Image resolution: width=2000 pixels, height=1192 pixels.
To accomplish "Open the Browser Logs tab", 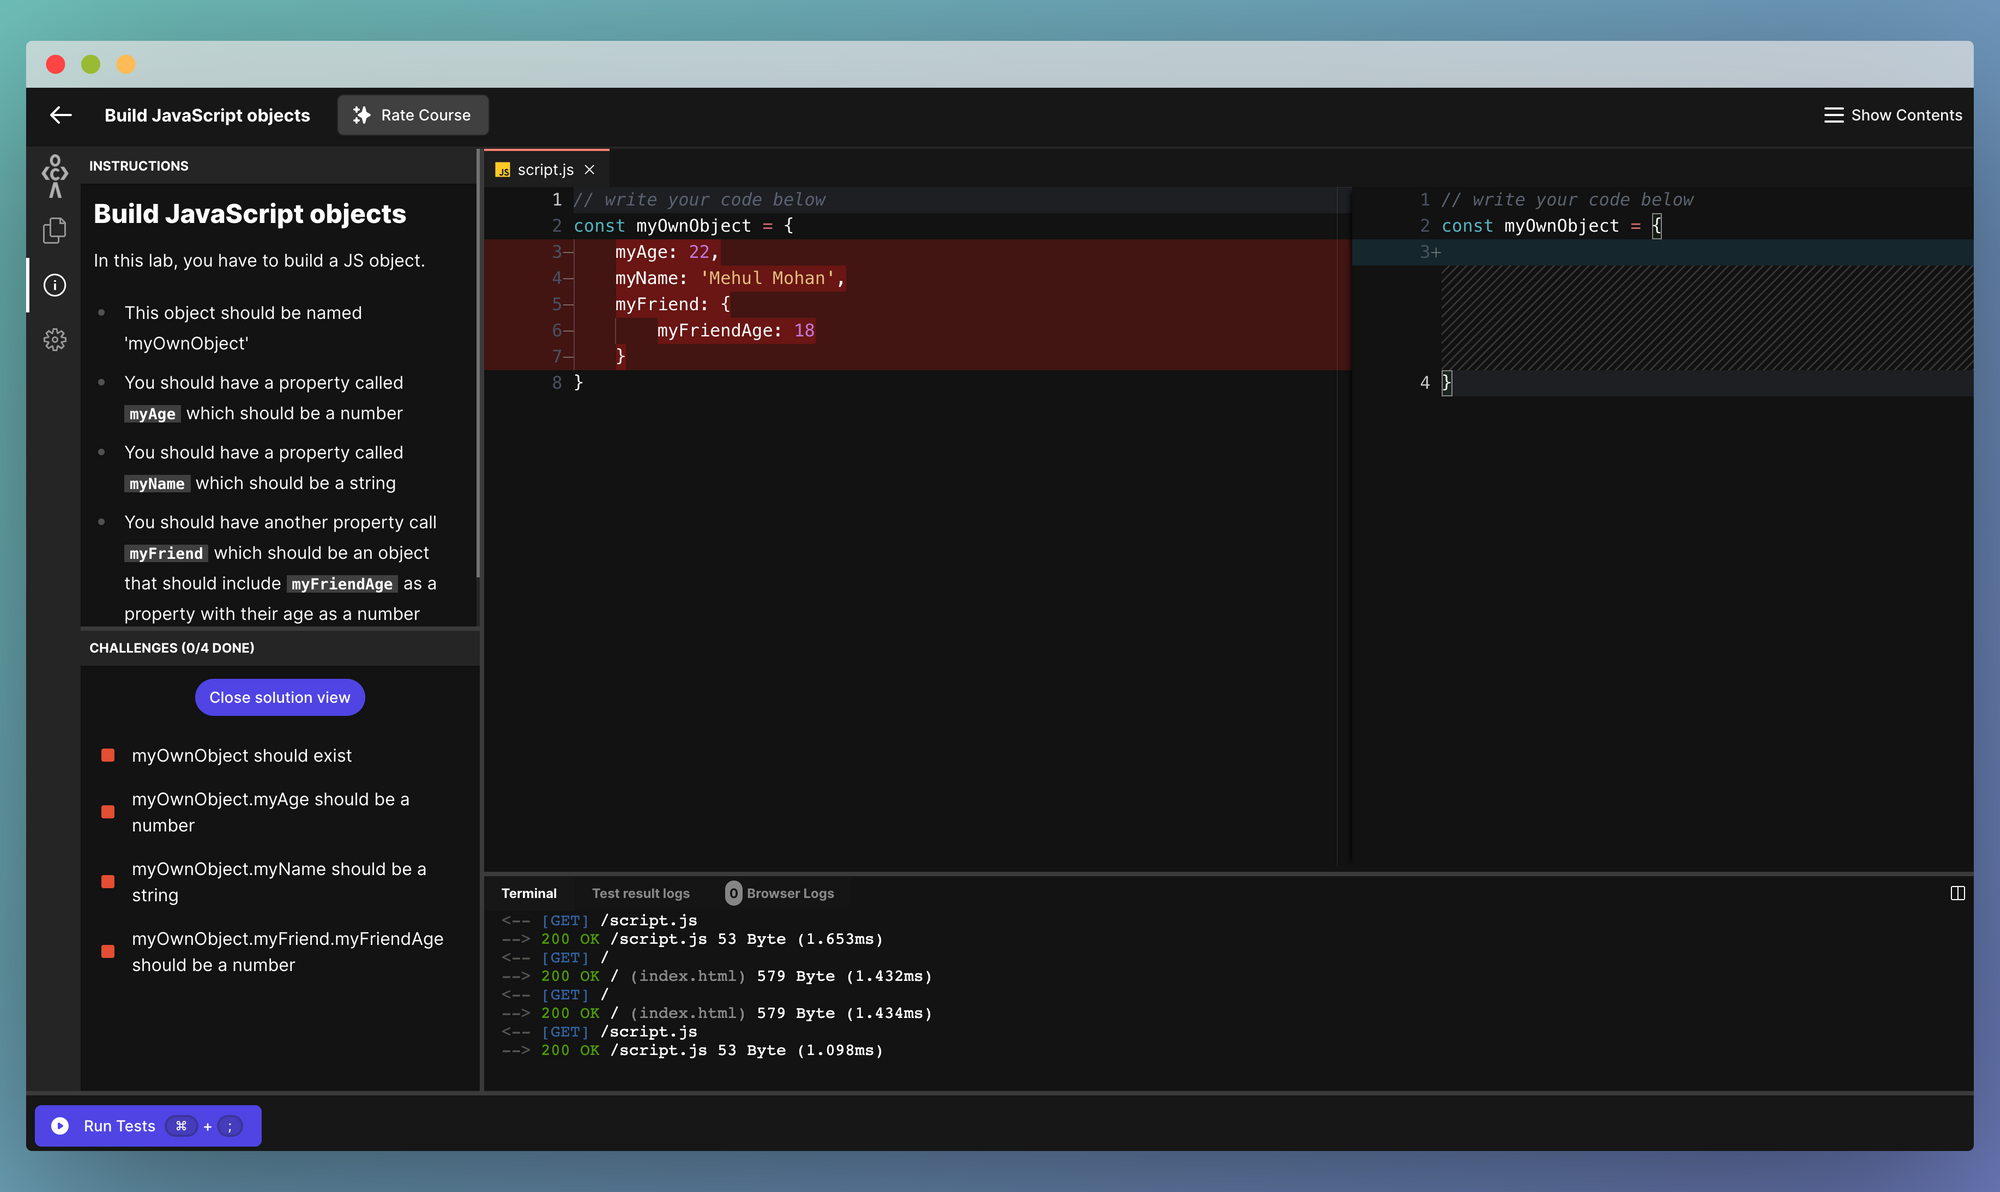I will coord(791,893).
